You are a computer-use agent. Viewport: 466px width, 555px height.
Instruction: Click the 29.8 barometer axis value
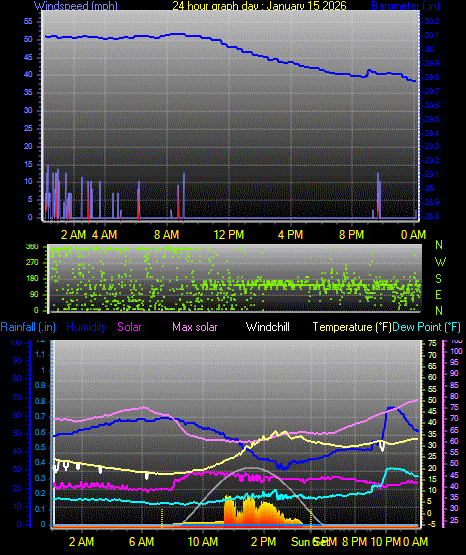pyautogui.click(x=432, y=77)
